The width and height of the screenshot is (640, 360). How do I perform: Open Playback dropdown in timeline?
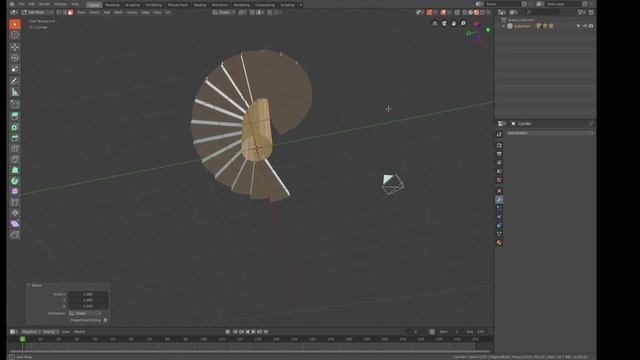30,332
